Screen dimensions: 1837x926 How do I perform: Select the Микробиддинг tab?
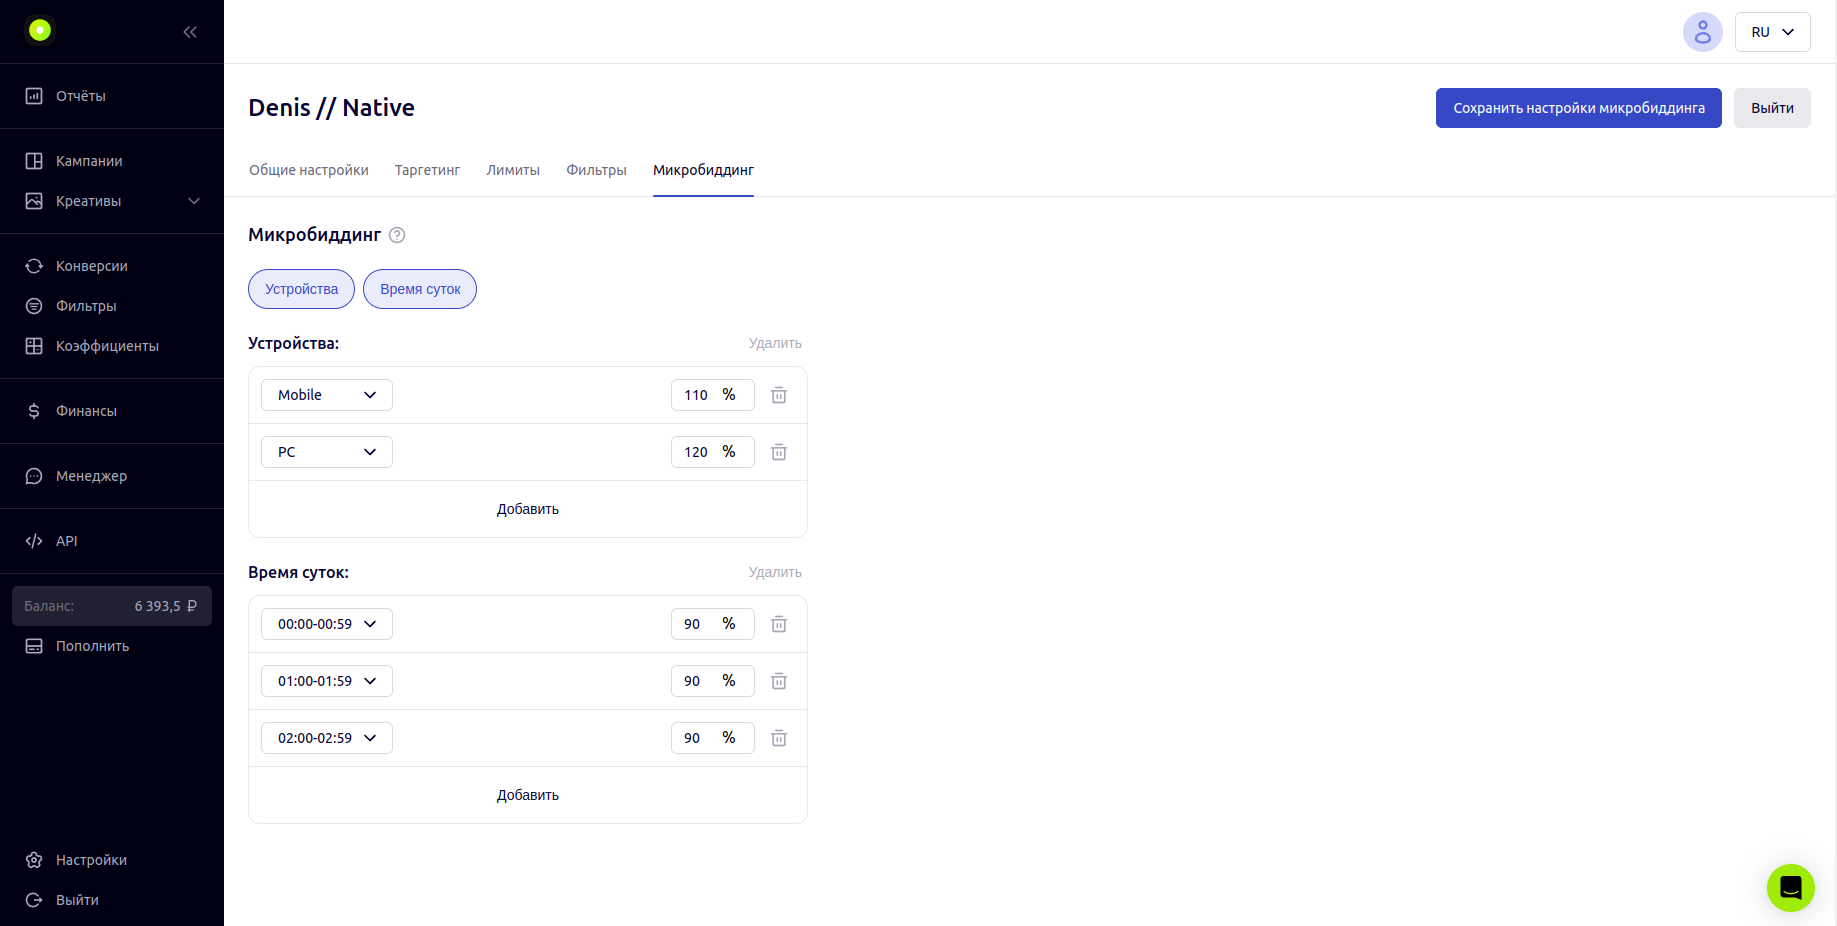click(703, 170)
